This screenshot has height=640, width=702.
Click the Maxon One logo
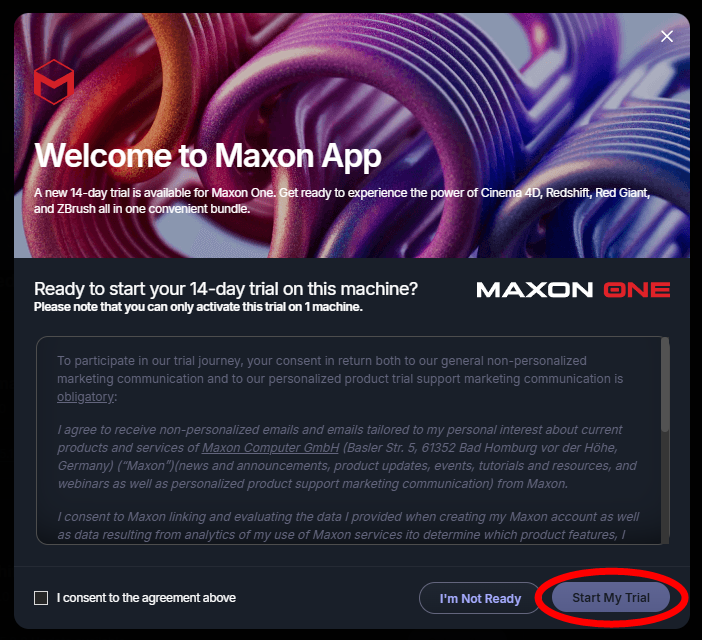click(x=573, y=290)
